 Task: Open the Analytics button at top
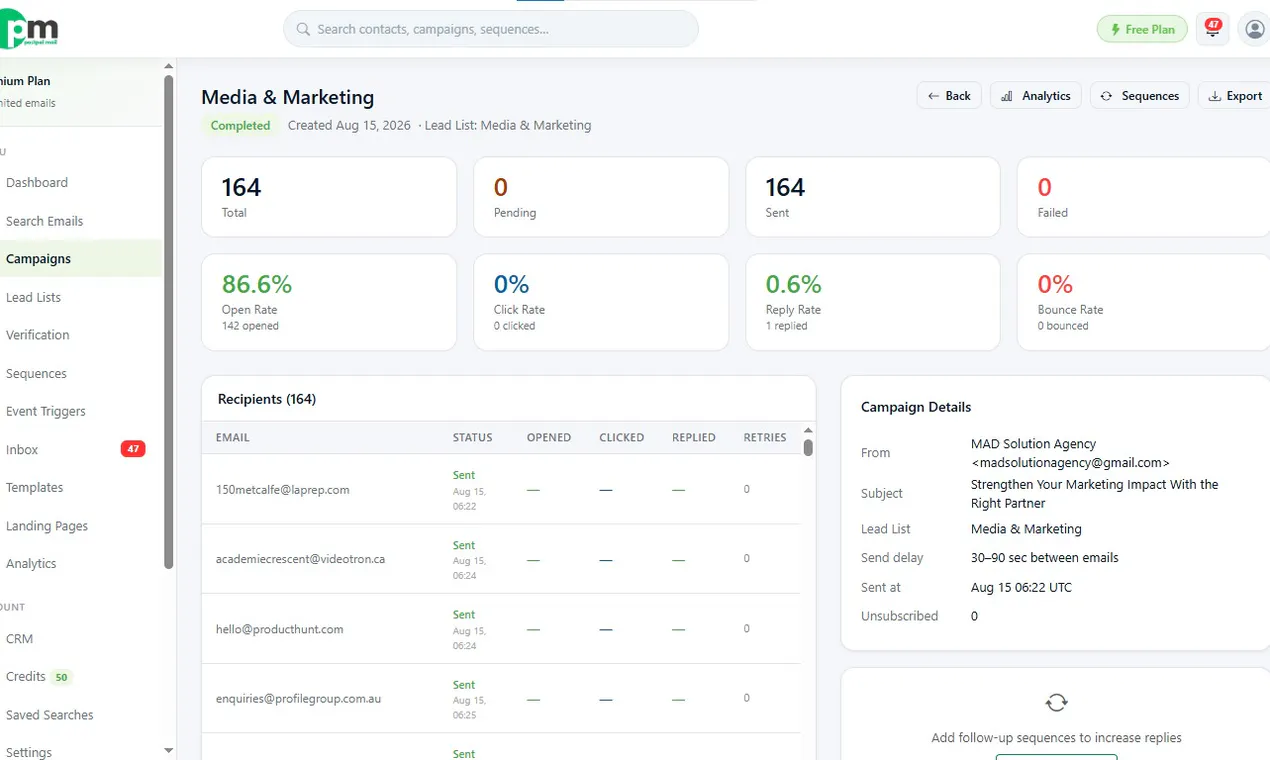point(1036,96)
